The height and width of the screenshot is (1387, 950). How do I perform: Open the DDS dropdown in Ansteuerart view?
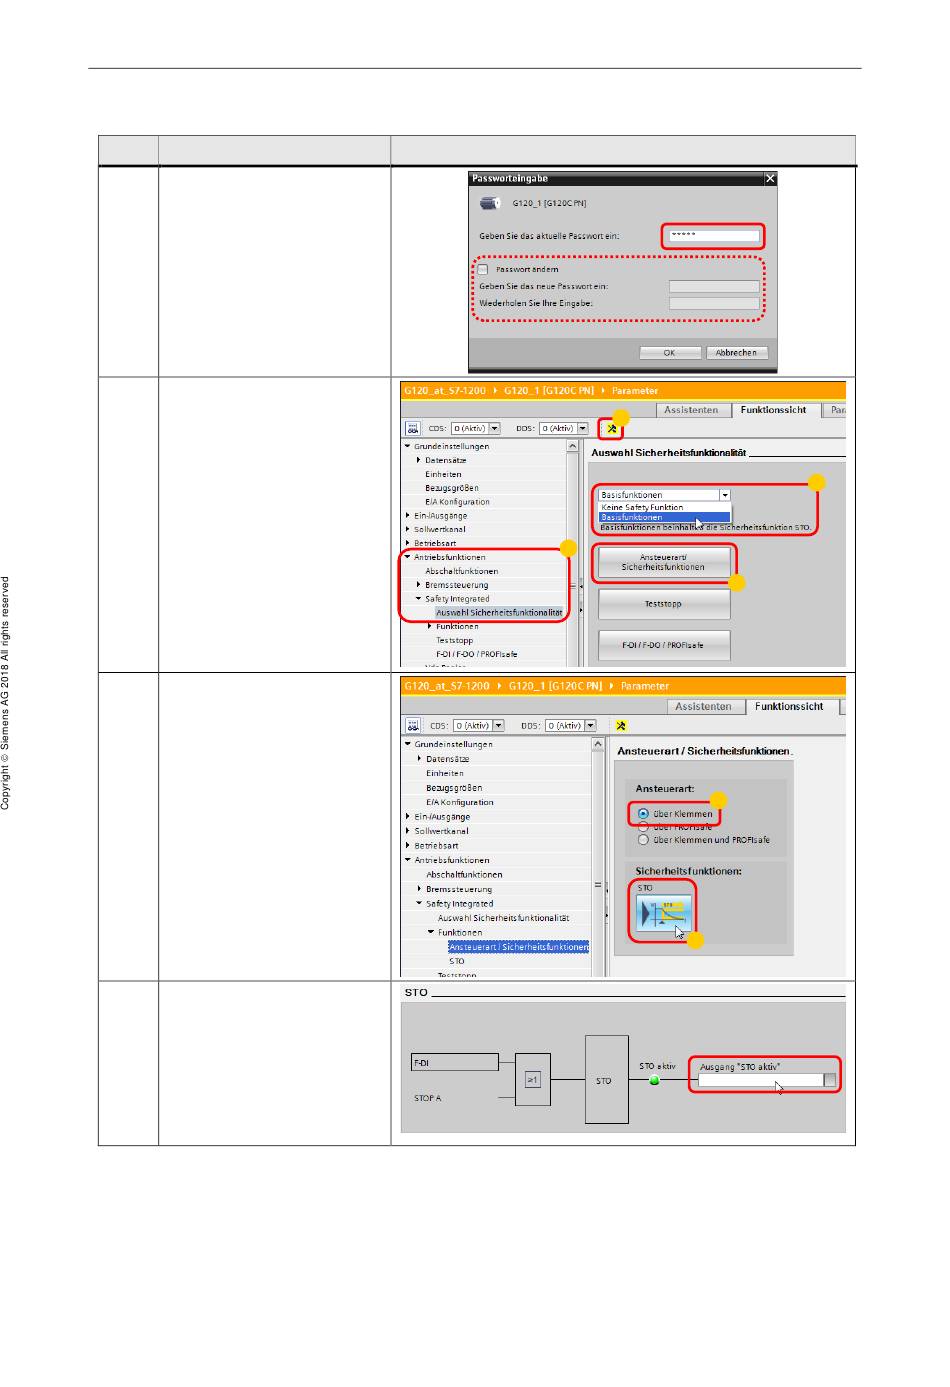[x=590, y=726]
